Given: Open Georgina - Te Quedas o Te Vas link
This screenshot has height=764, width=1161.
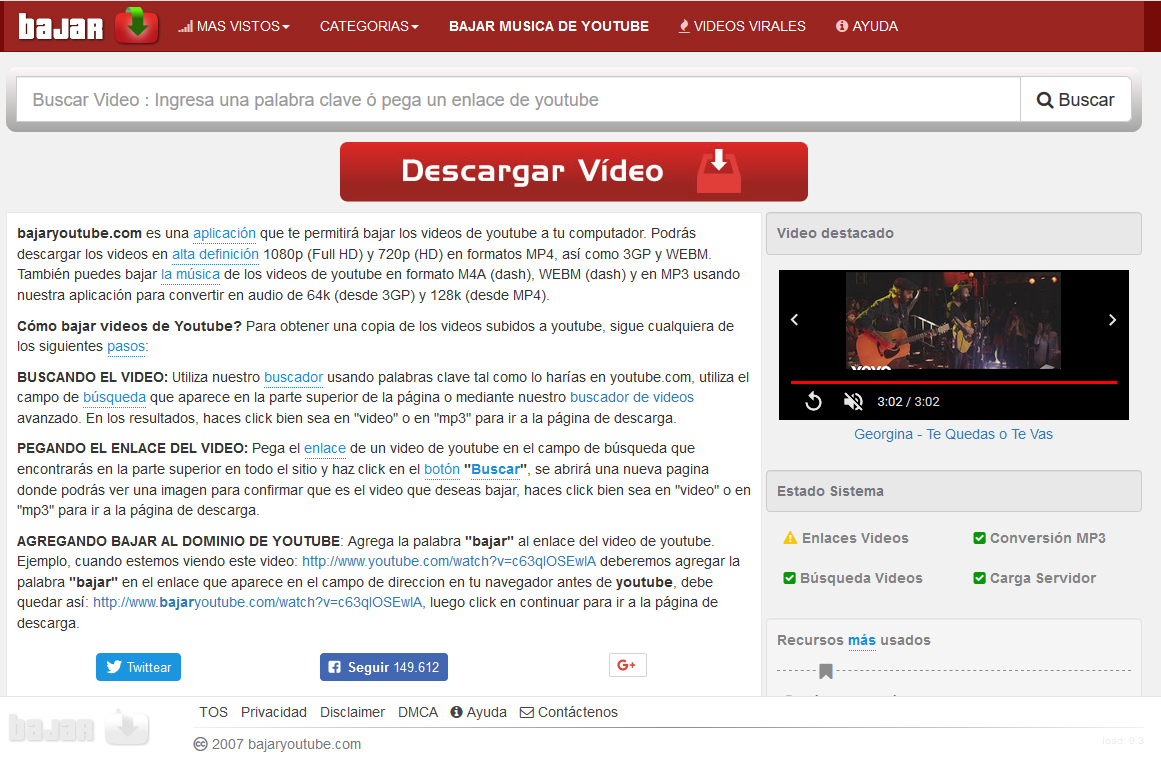Looking at the screenshot, I should pos(953,435).
